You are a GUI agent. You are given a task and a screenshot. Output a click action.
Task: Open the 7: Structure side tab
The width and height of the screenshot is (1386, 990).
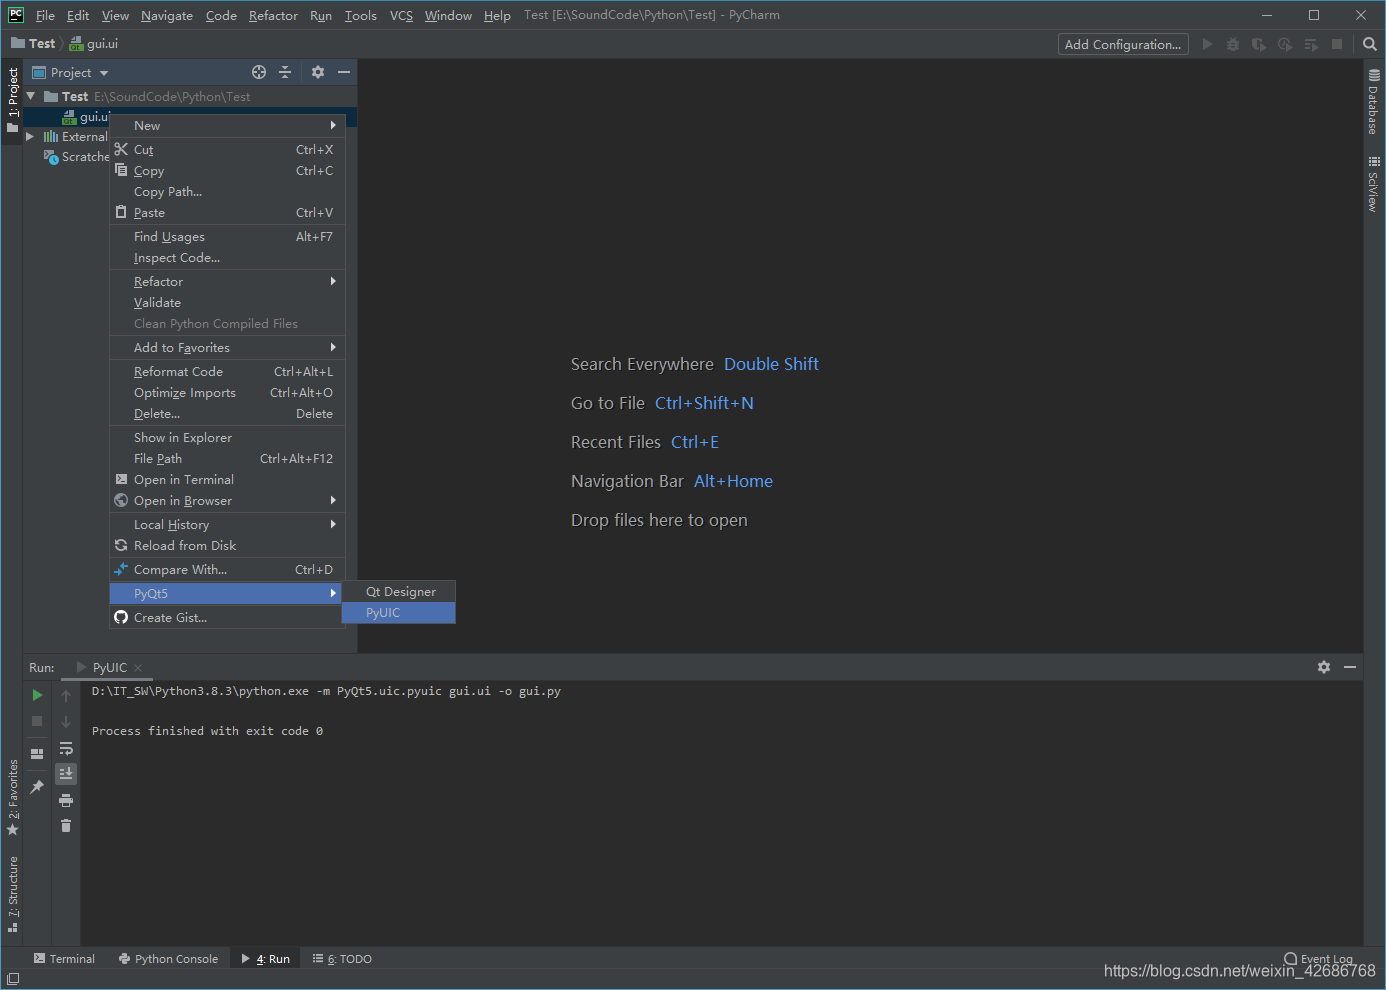[13, 894]
